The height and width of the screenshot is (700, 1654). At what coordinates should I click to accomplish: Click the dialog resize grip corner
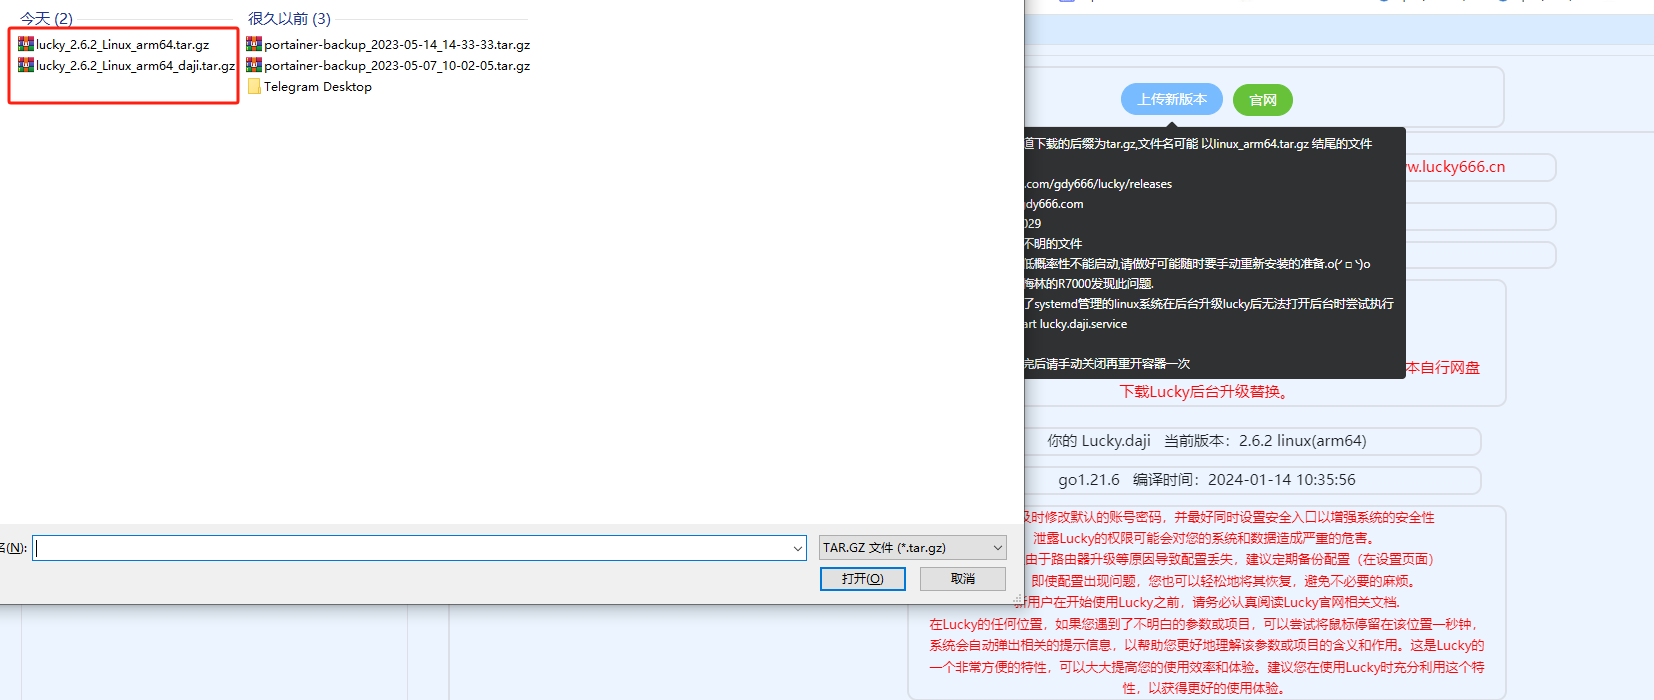(x=1017, y=599)
